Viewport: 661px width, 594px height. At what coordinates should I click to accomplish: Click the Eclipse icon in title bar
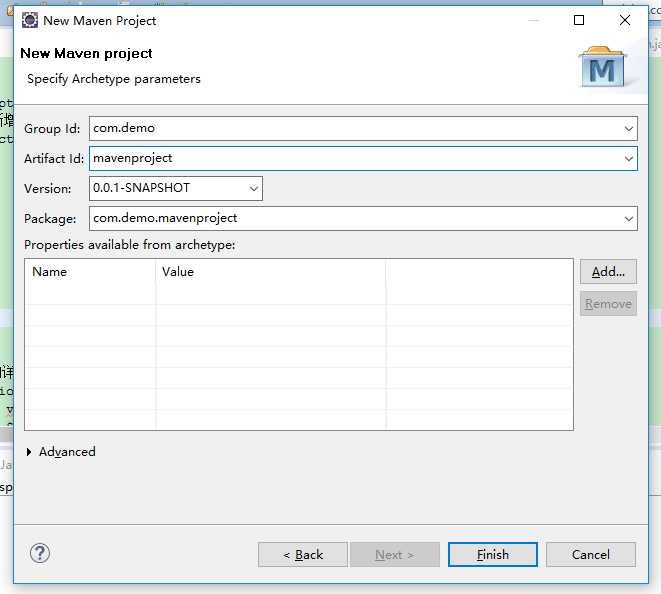click(x=30, y=20)
